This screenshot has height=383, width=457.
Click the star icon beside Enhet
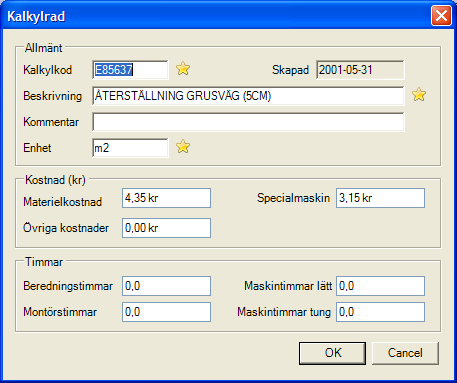183,147
